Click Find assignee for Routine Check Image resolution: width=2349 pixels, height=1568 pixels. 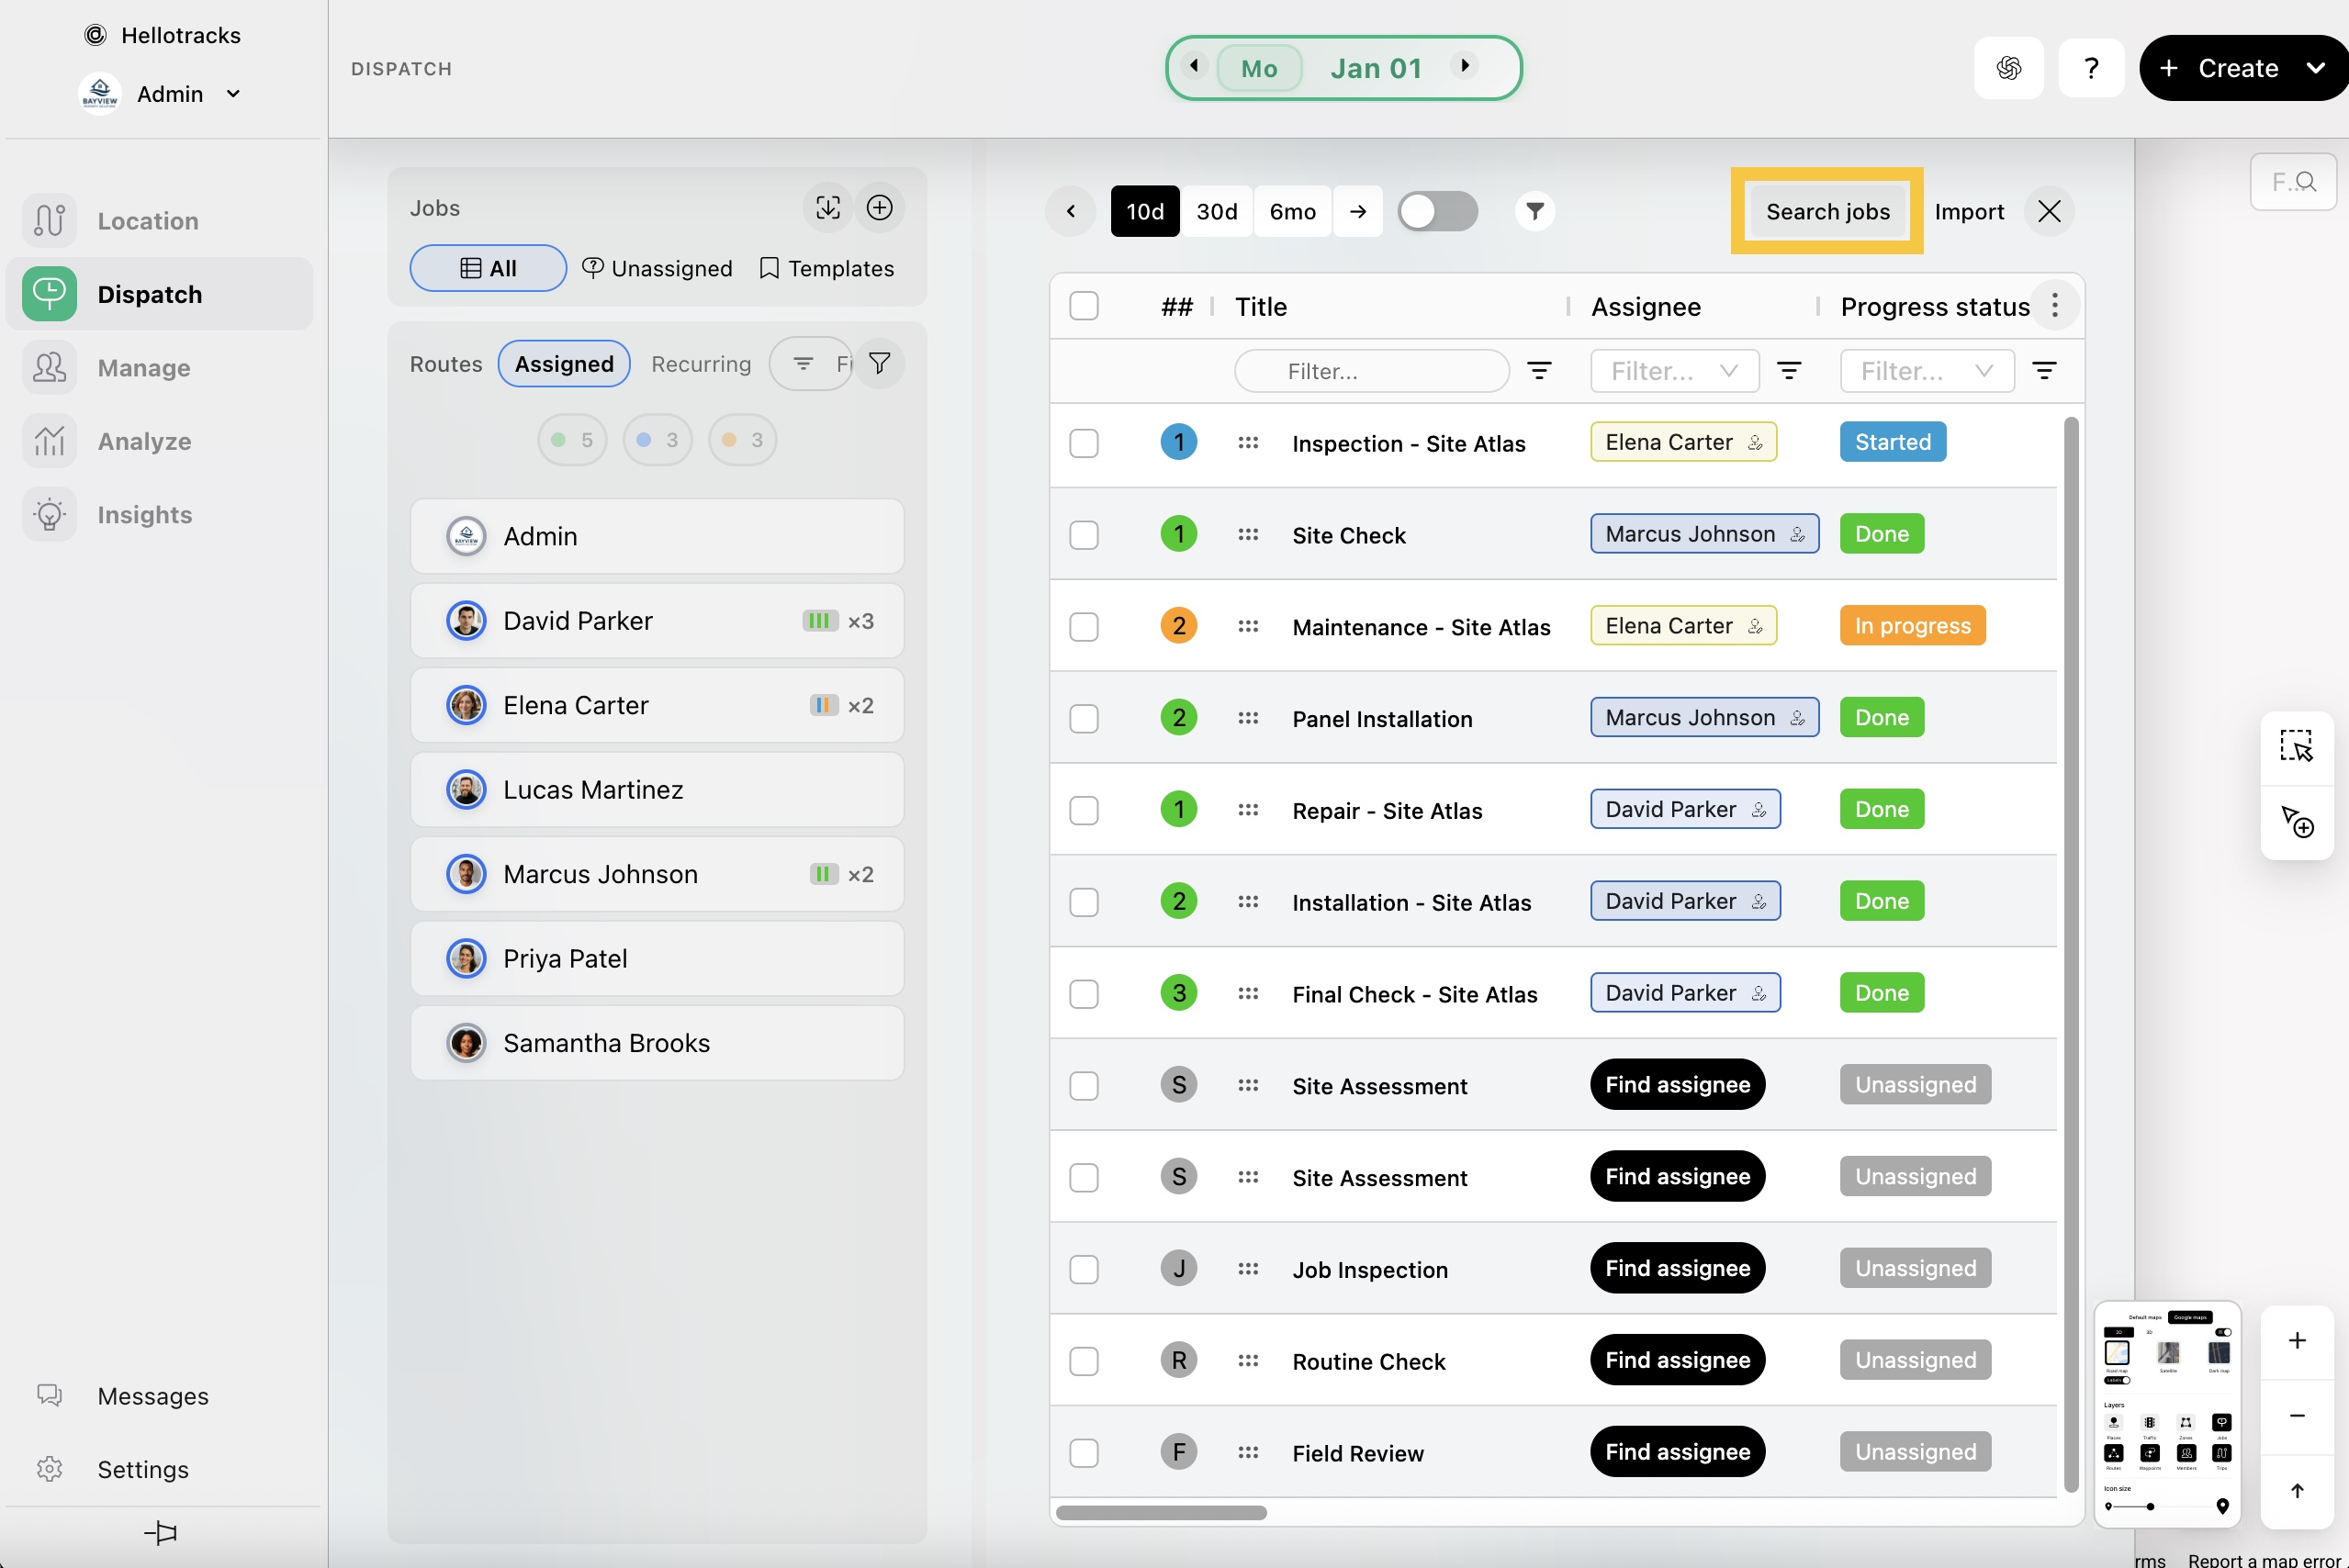[1677, 1360]
